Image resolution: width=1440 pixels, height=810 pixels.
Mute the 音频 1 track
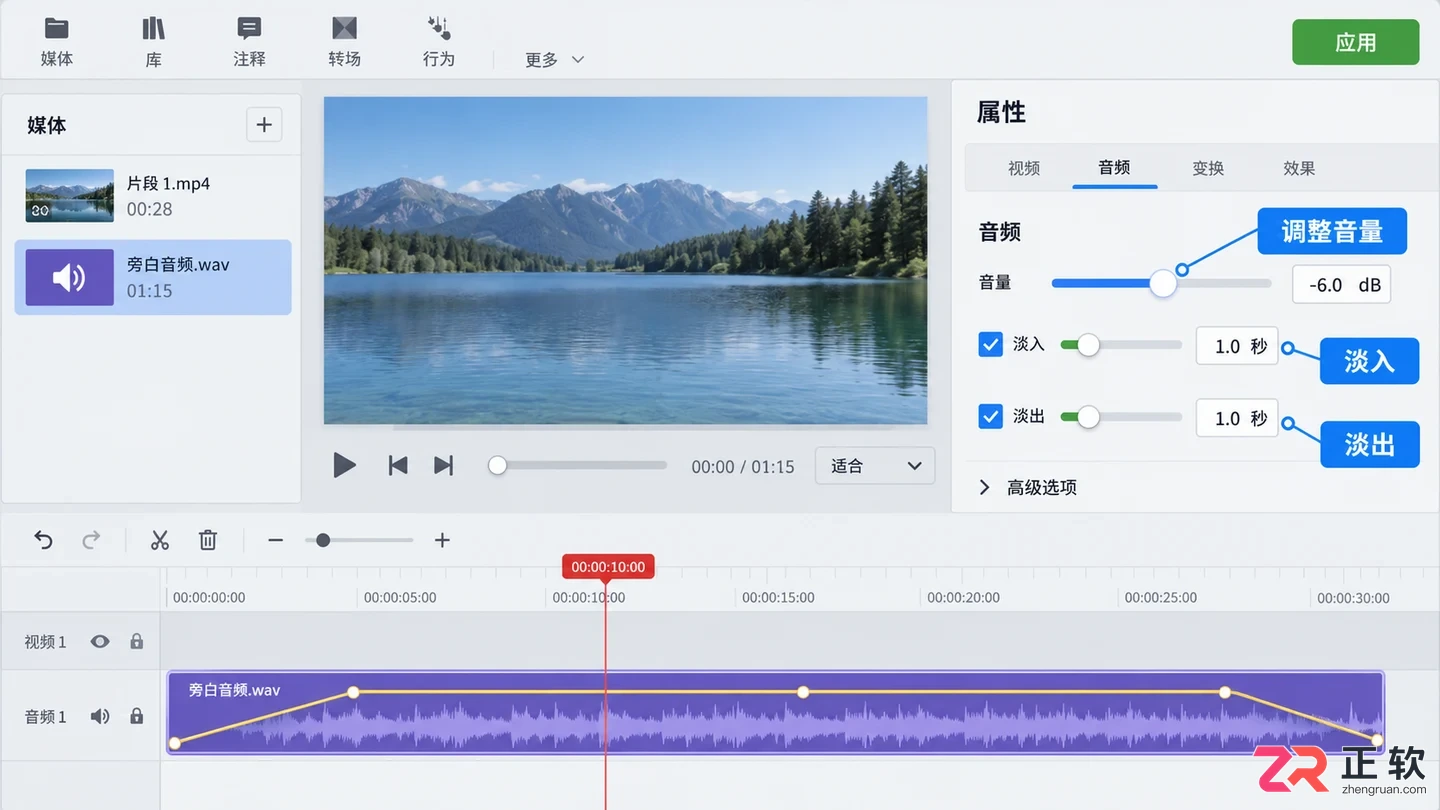pyautogui.click(x=100, y=716)
